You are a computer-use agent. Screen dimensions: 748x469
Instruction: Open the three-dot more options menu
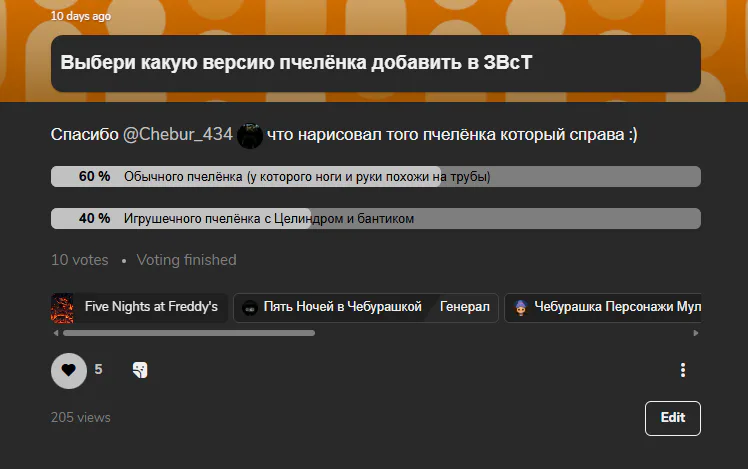(x=683, y=370)
